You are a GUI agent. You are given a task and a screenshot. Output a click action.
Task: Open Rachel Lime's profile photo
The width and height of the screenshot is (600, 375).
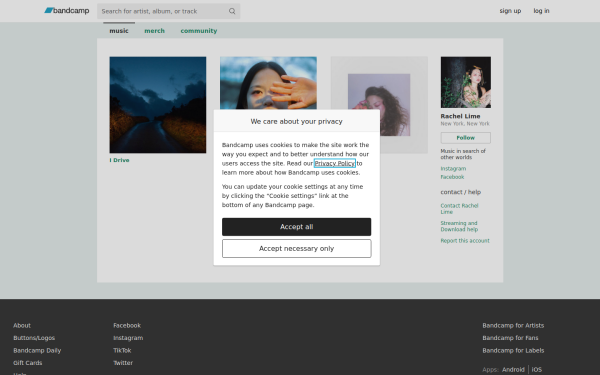point(466,82)
